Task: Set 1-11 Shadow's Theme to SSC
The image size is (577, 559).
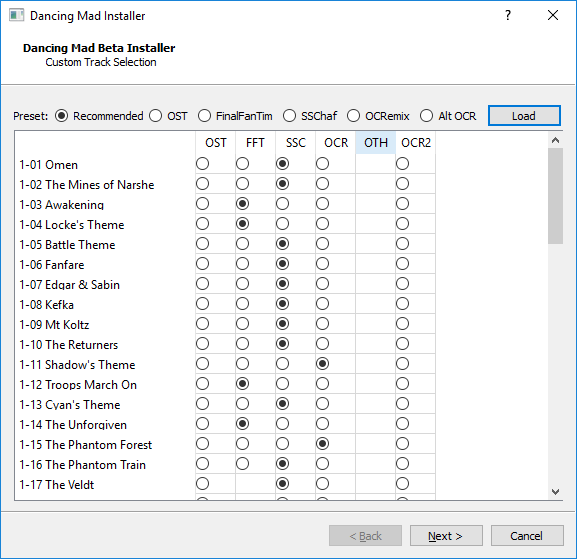Action: 283,364
